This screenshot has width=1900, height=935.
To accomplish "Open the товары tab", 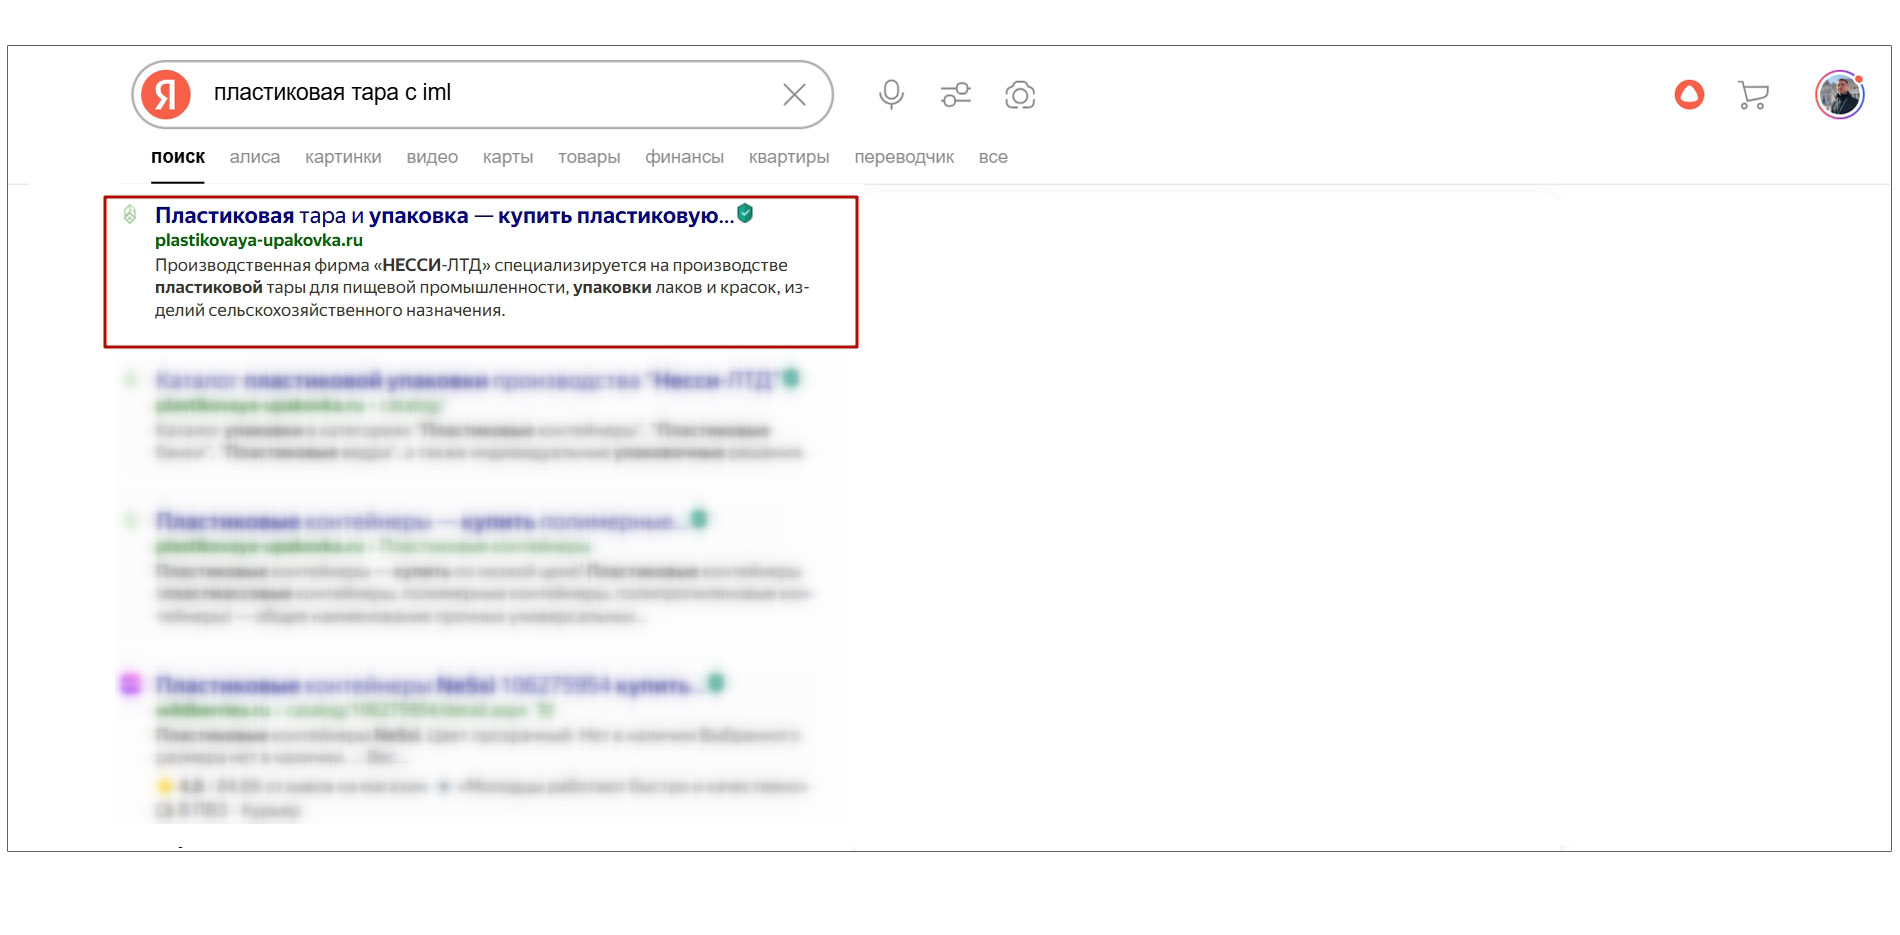I will point(589,157).
